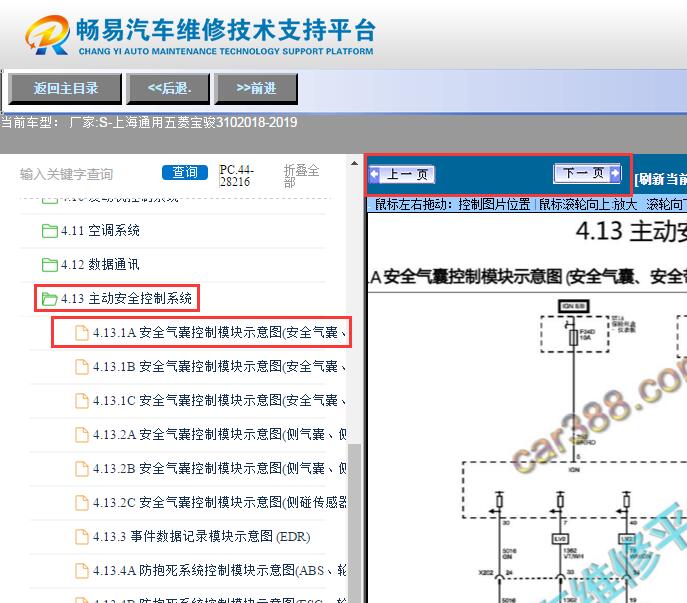Go to next page with 下一页
687x603 pixels.
587,173
